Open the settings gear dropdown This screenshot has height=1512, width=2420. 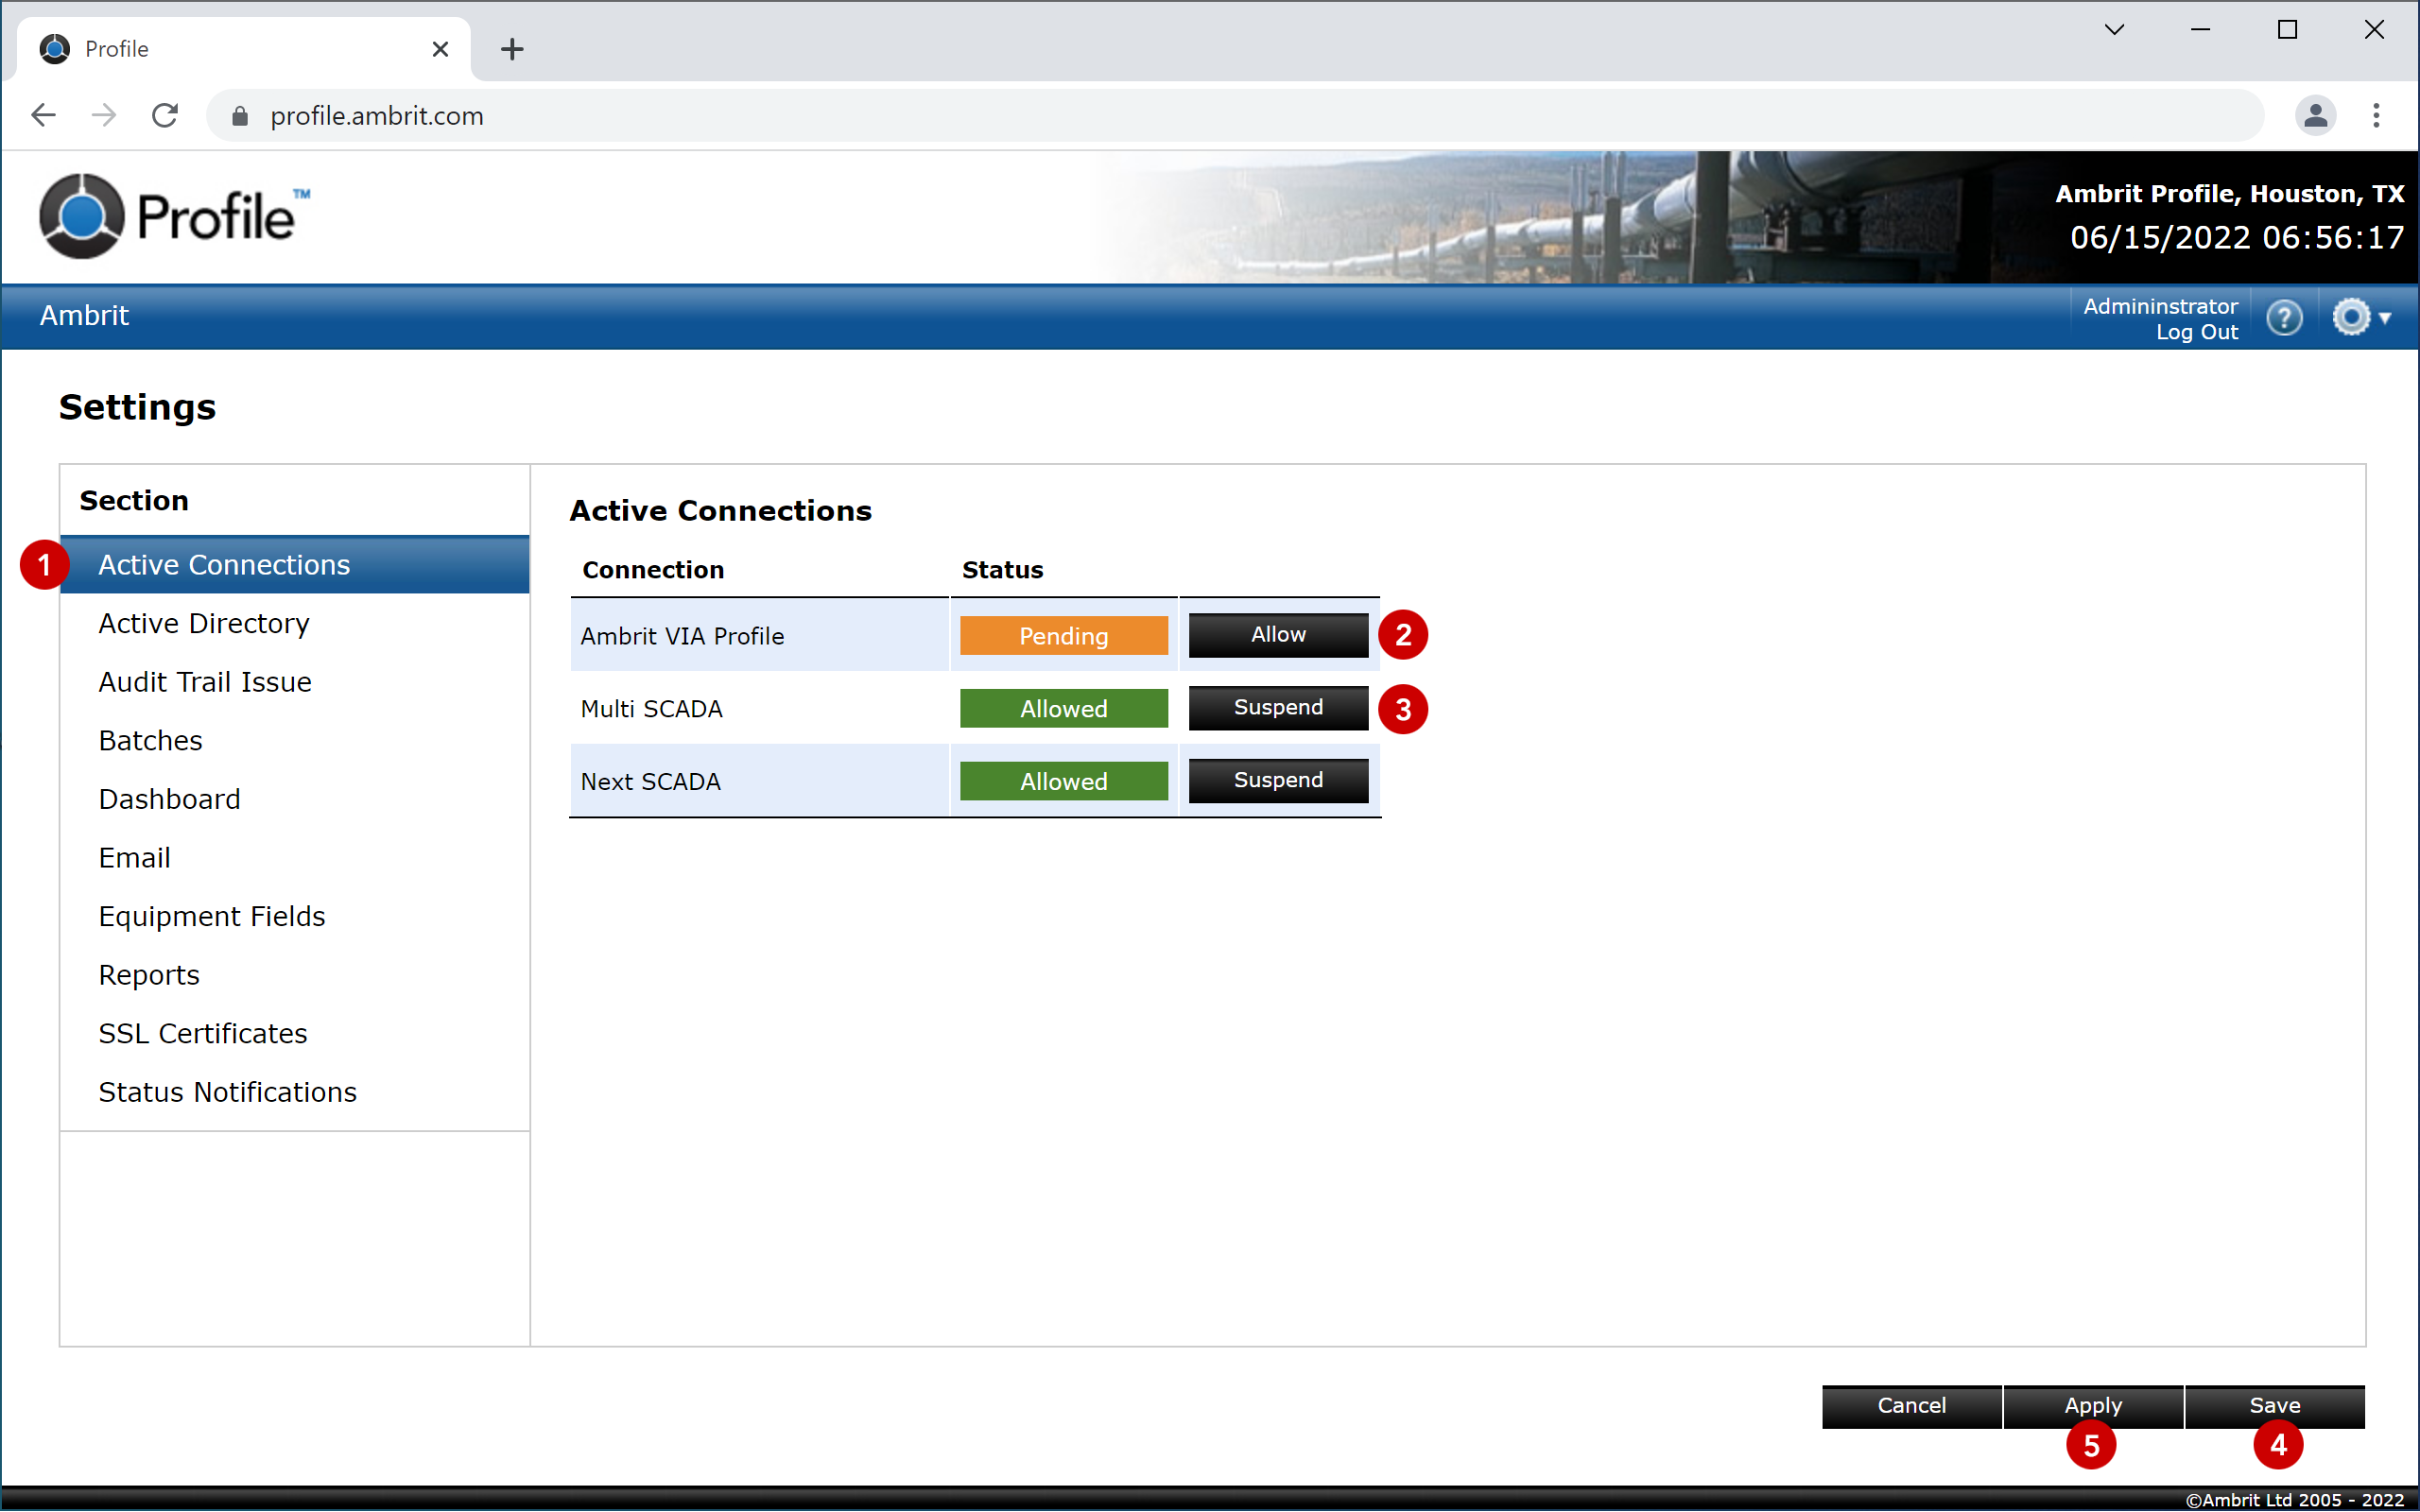coord(2360,318)
